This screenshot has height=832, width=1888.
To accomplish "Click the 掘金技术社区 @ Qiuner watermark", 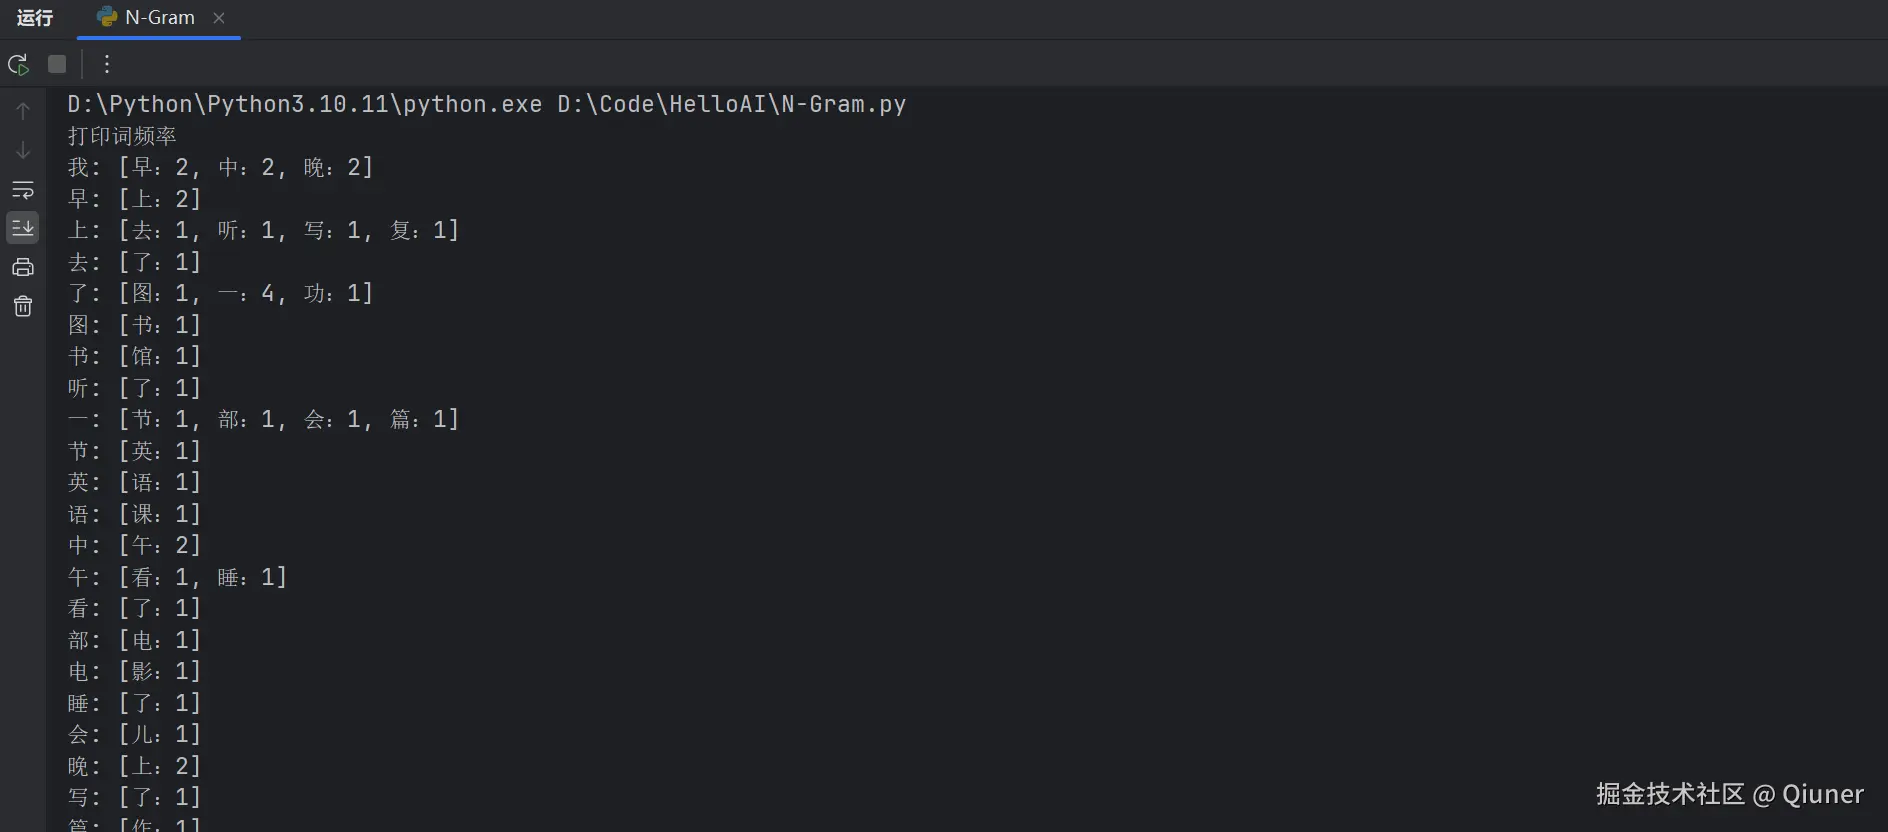I will [x=1729, y=794].
